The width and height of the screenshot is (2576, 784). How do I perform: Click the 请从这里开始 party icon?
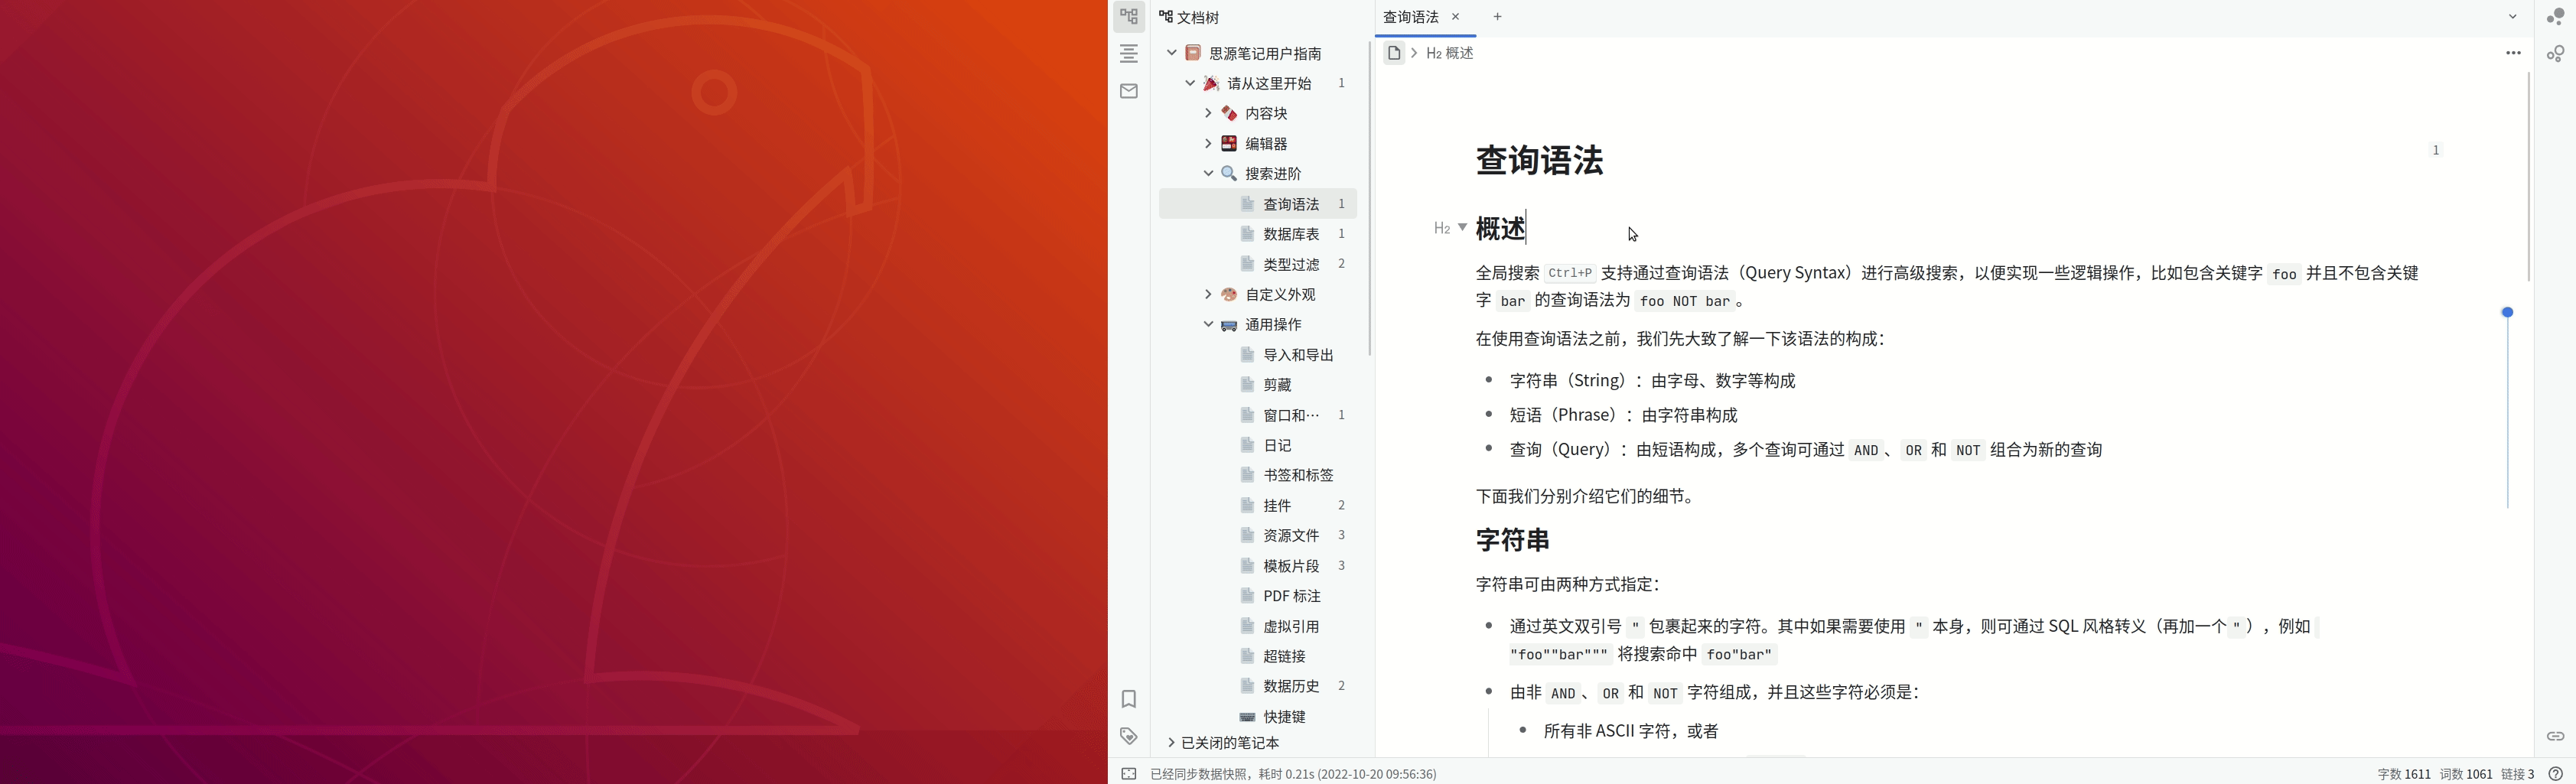(1211, 83)
